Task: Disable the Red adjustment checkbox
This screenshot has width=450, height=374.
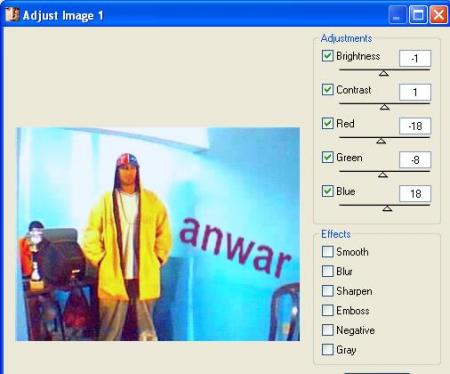Action: point(327,123)
